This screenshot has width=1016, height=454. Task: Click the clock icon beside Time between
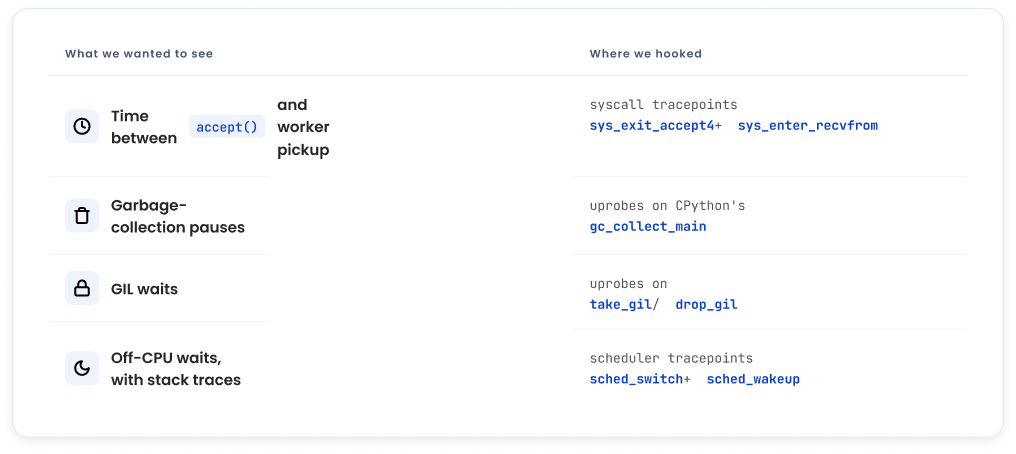(82, 126)
